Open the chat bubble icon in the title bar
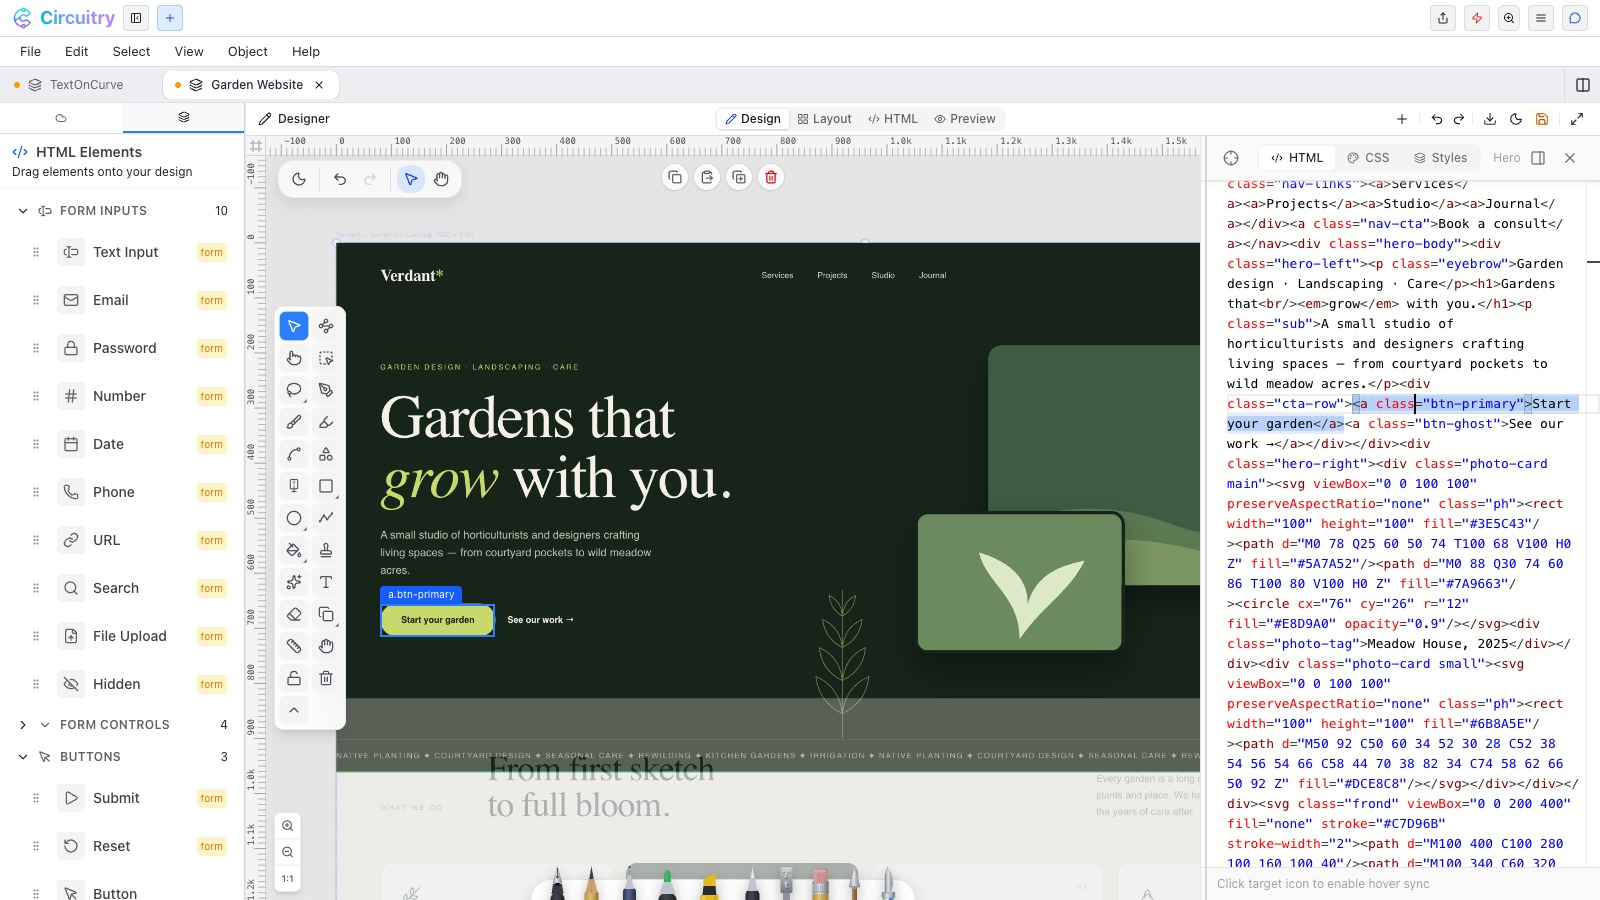Viewport: 1600px width, 900px height. pos(1575,18)
